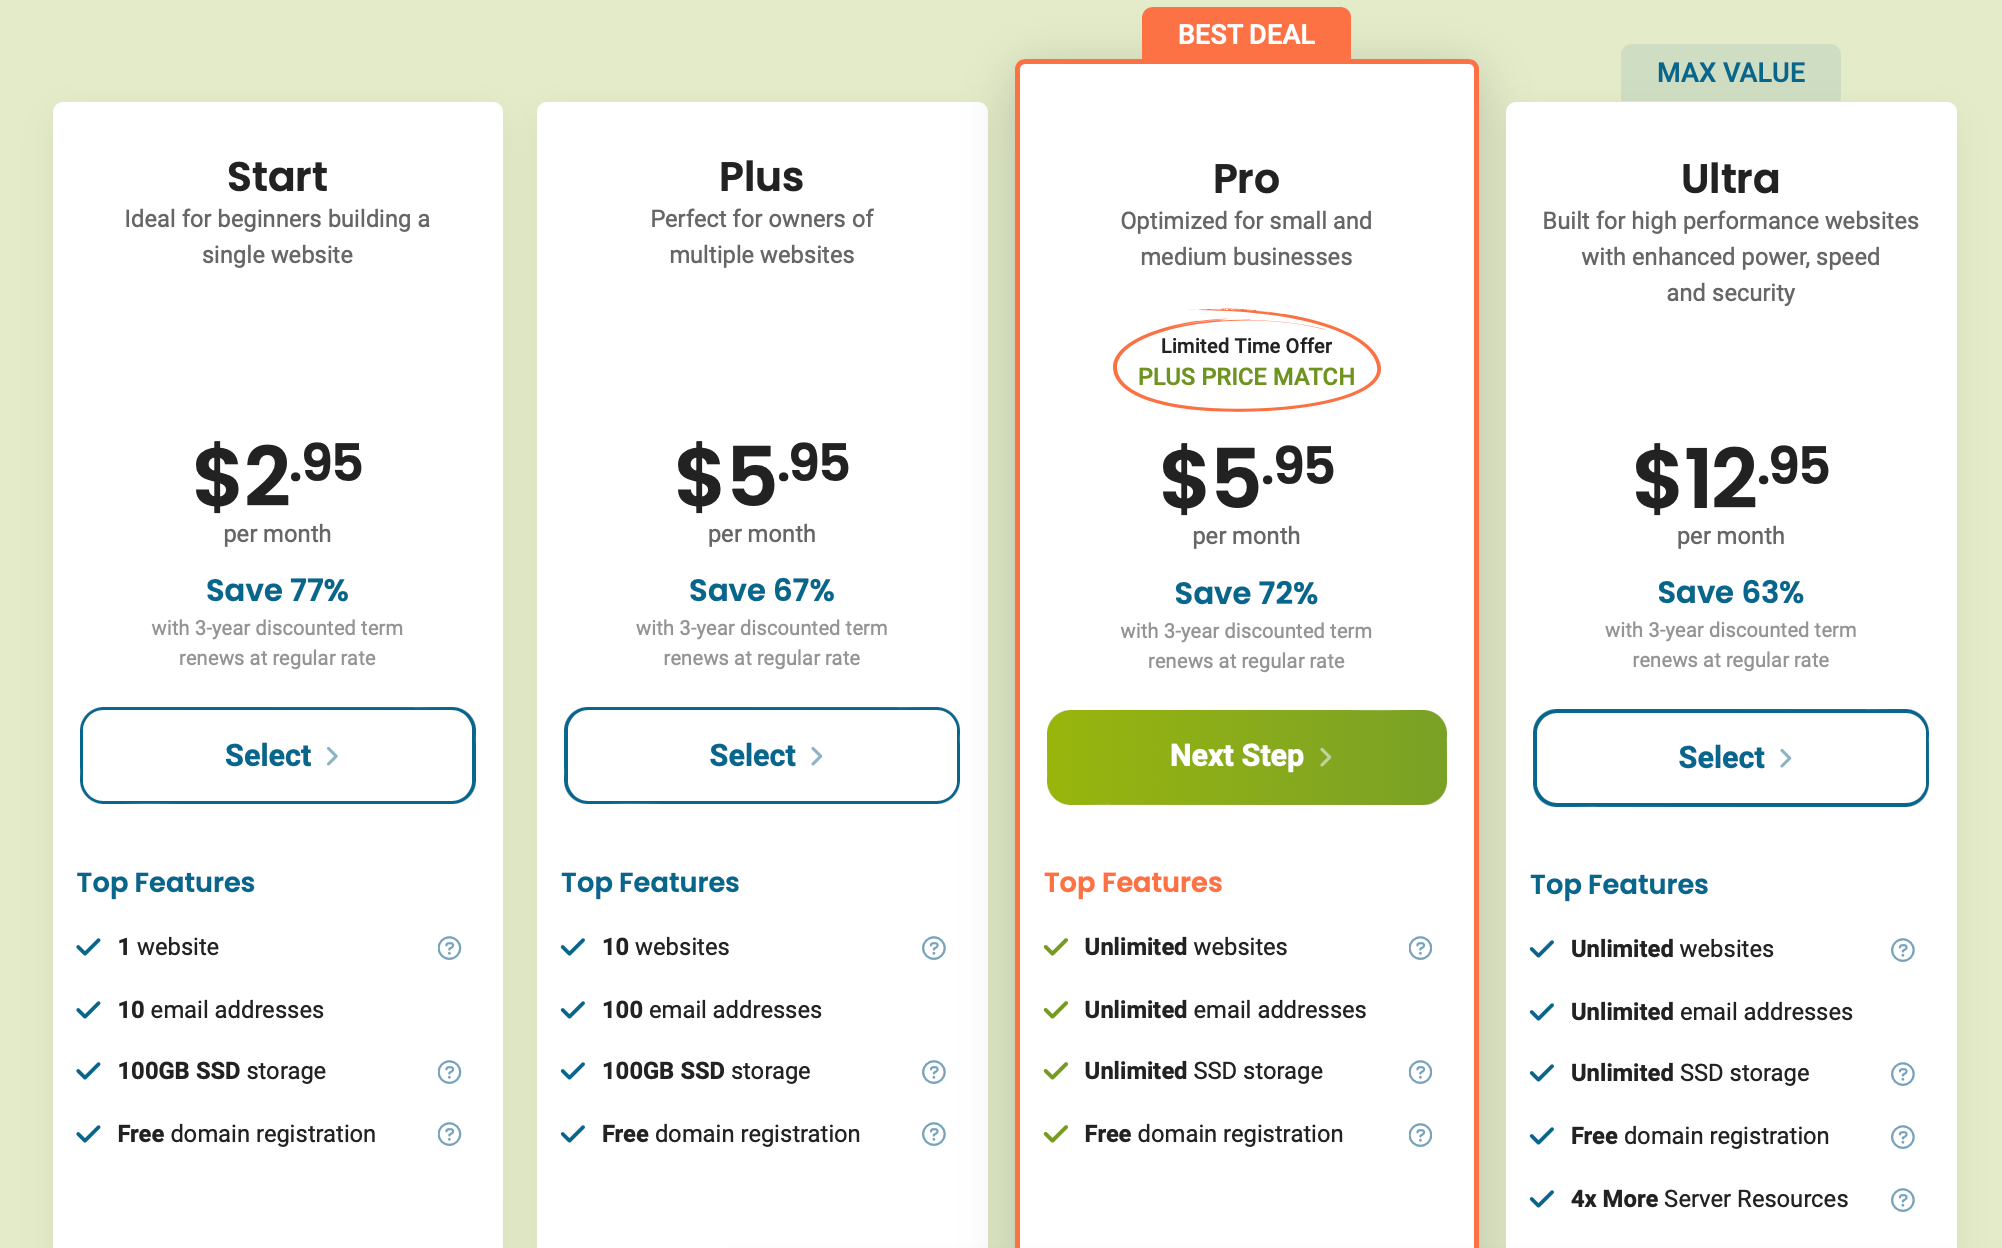Click help icon for Pro Unlimited SSD storage

1420,1072
